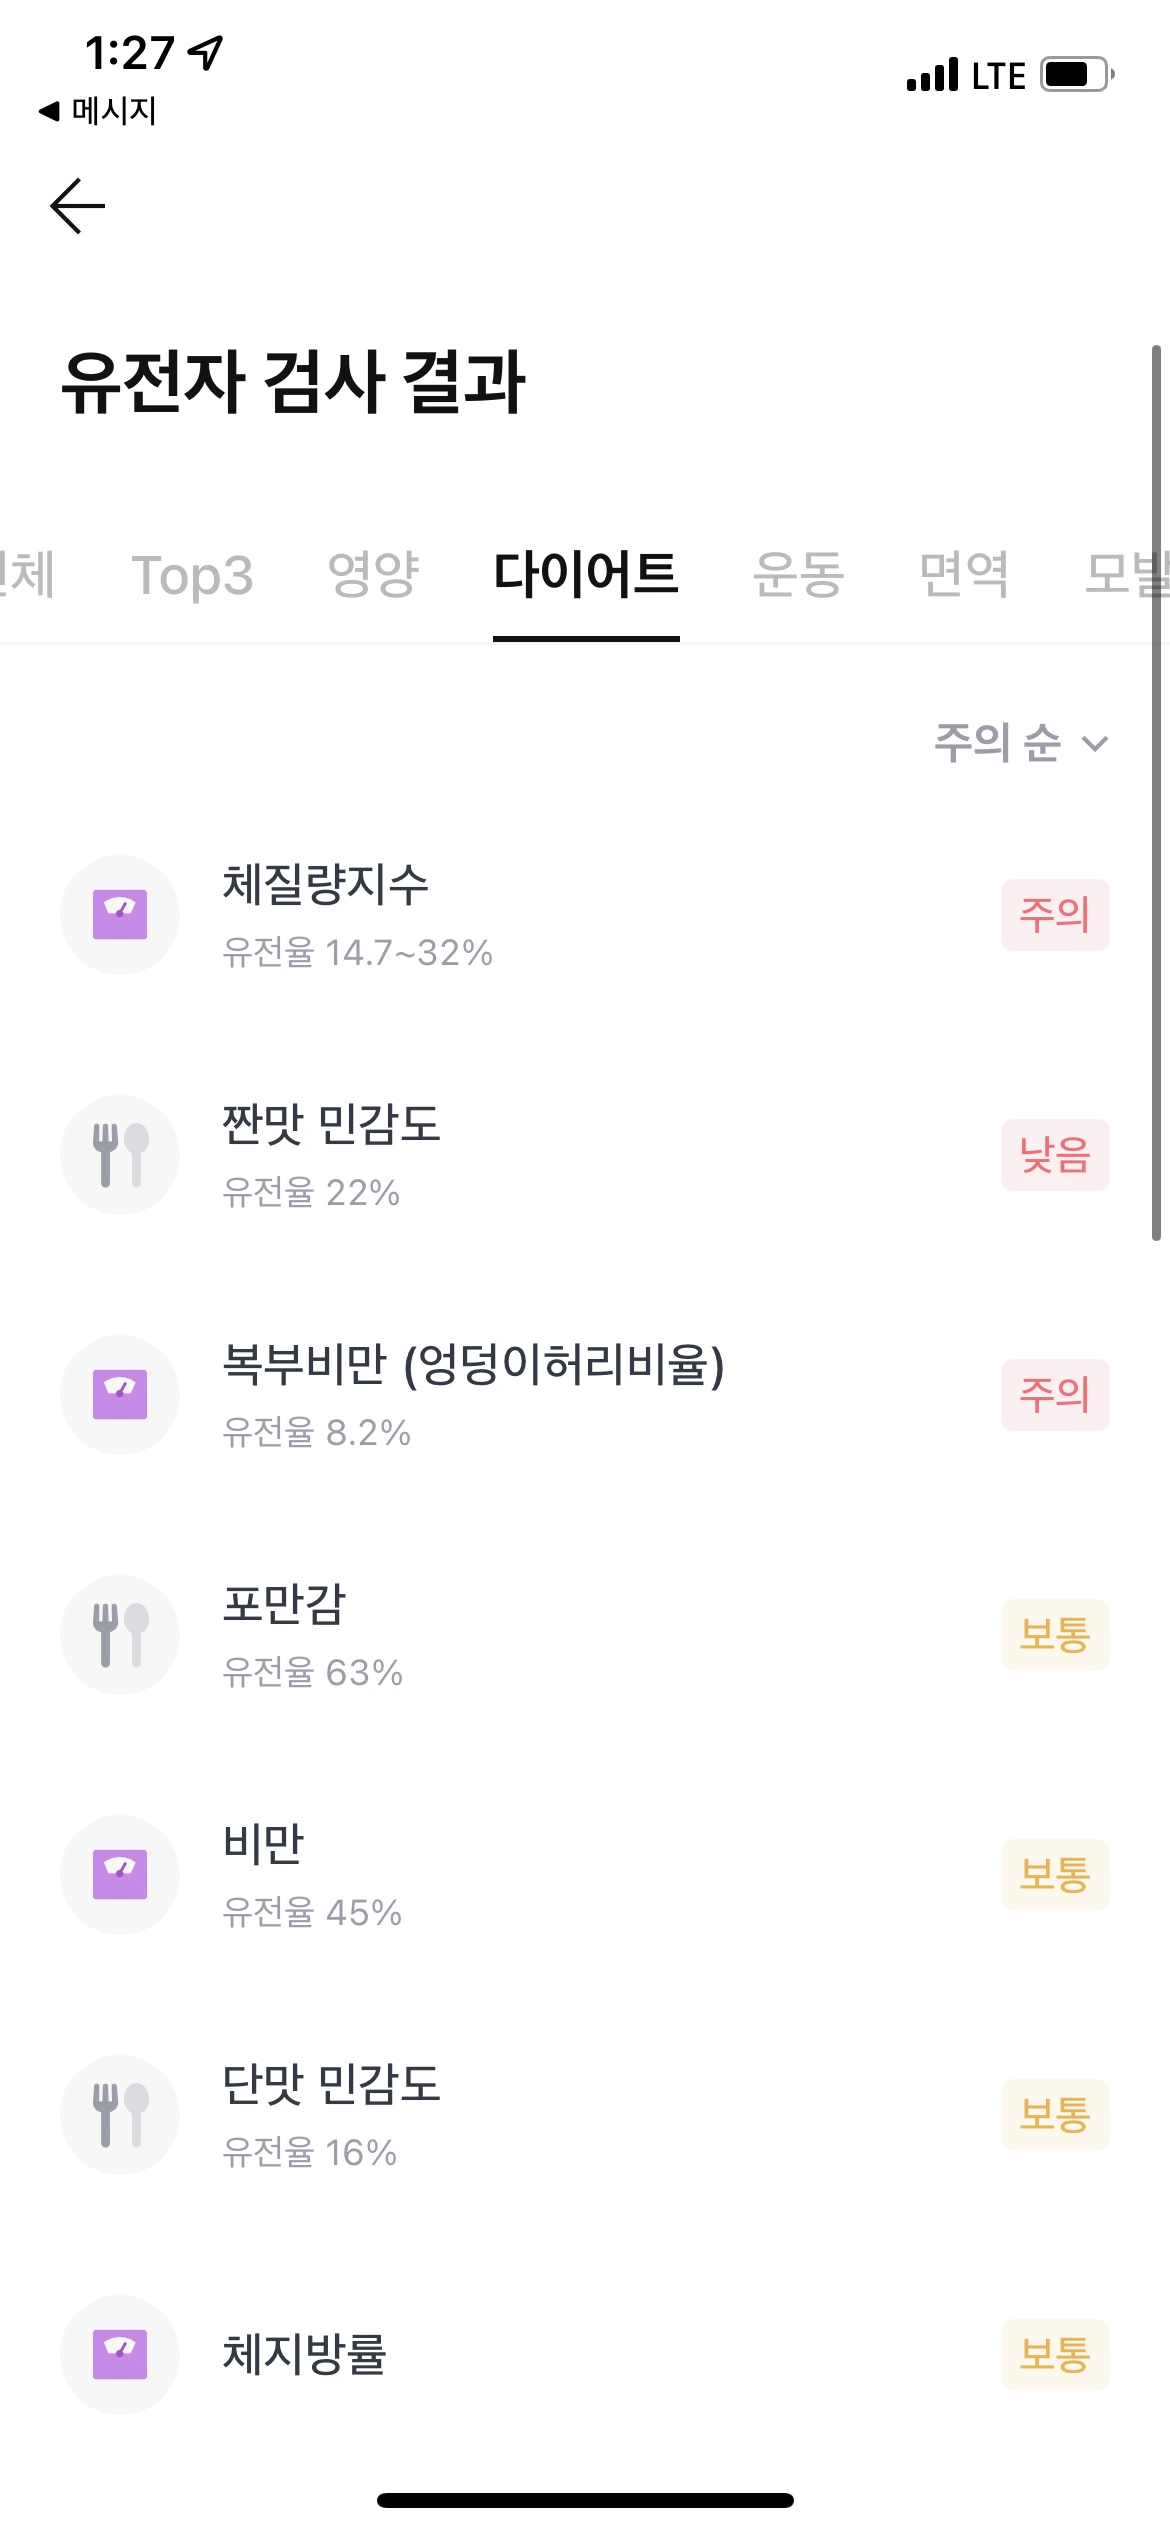Image resolution: width=1170 pixels, height=2532 pixels.
Task: Tap the fork icon beside 포만감
Action: (120, 1635)
